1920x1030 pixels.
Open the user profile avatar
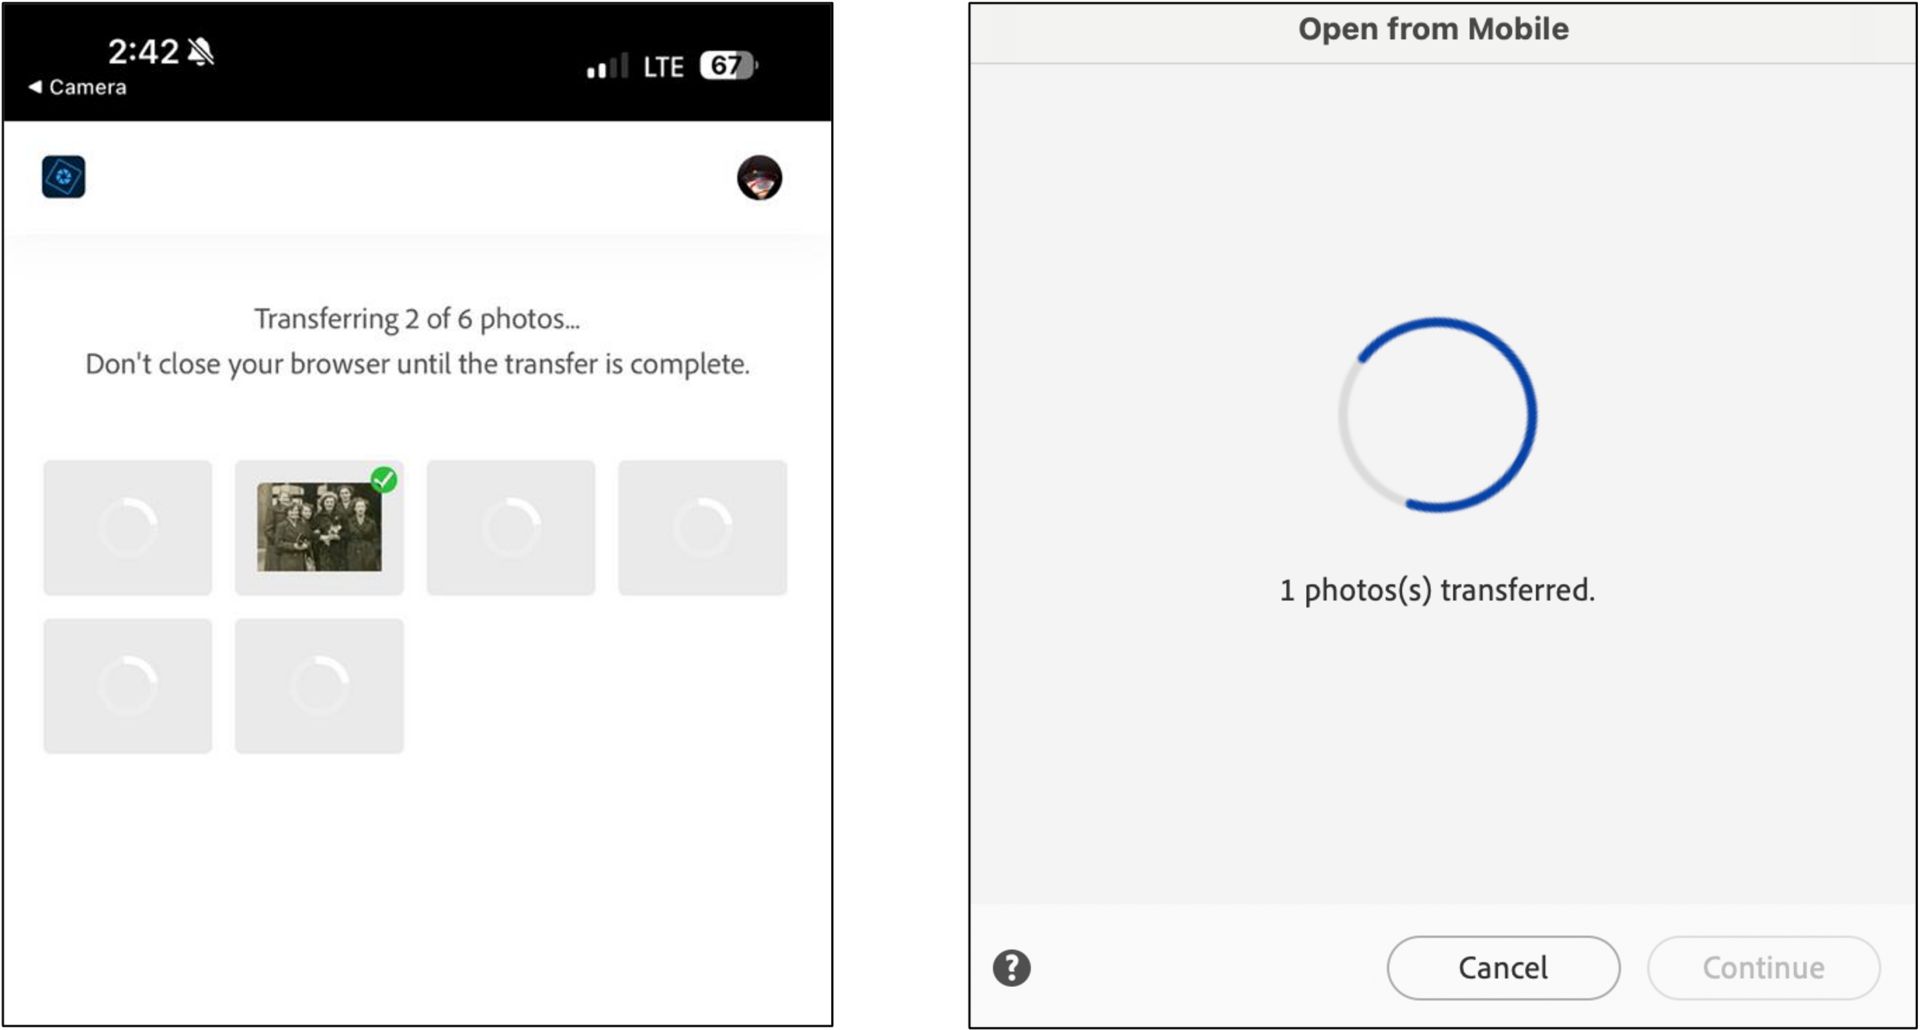pyautogui.click(x=760, y=178)
